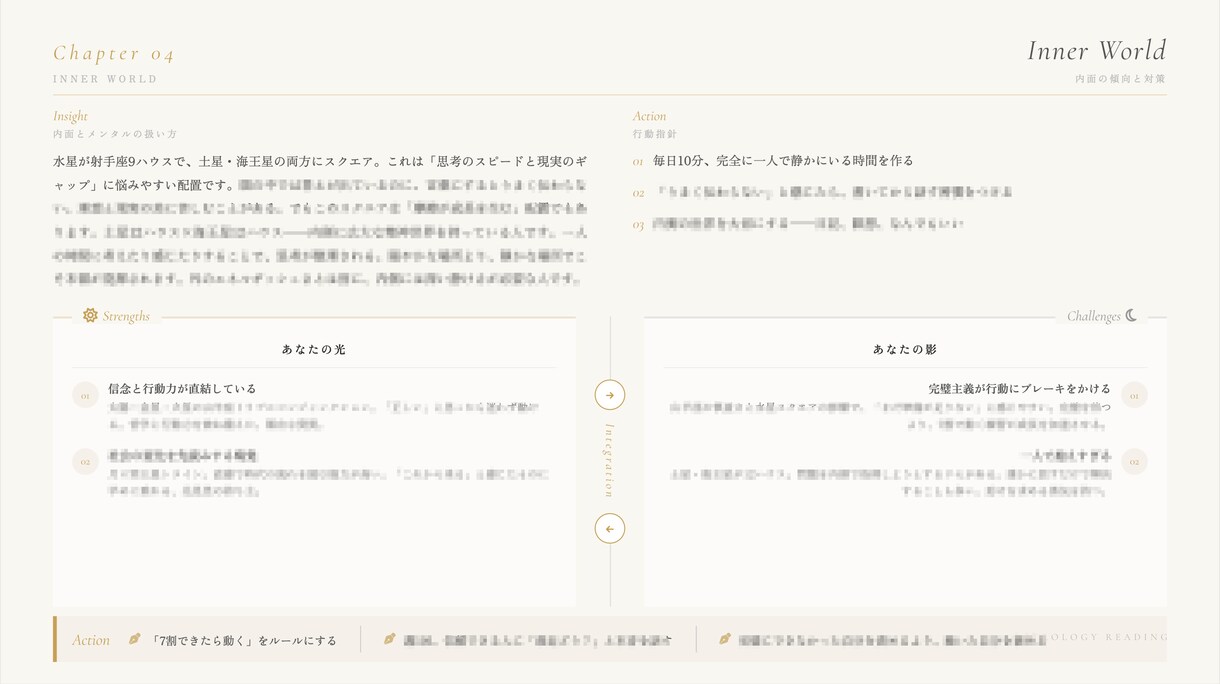Click the gear-like Strengths sun icon
The width and height of the screenshot is (1220, 684).
pos(90,315)
